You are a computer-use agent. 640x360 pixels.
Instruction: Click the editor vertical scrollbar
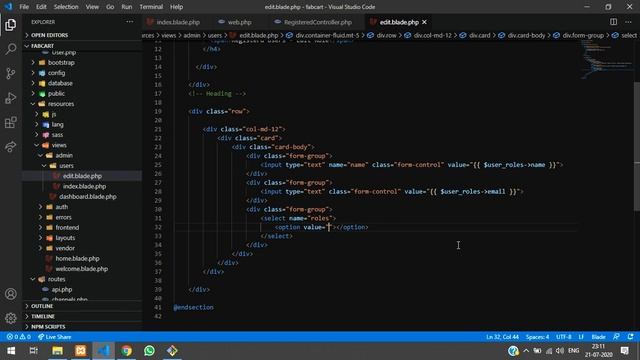click(637, 146)
